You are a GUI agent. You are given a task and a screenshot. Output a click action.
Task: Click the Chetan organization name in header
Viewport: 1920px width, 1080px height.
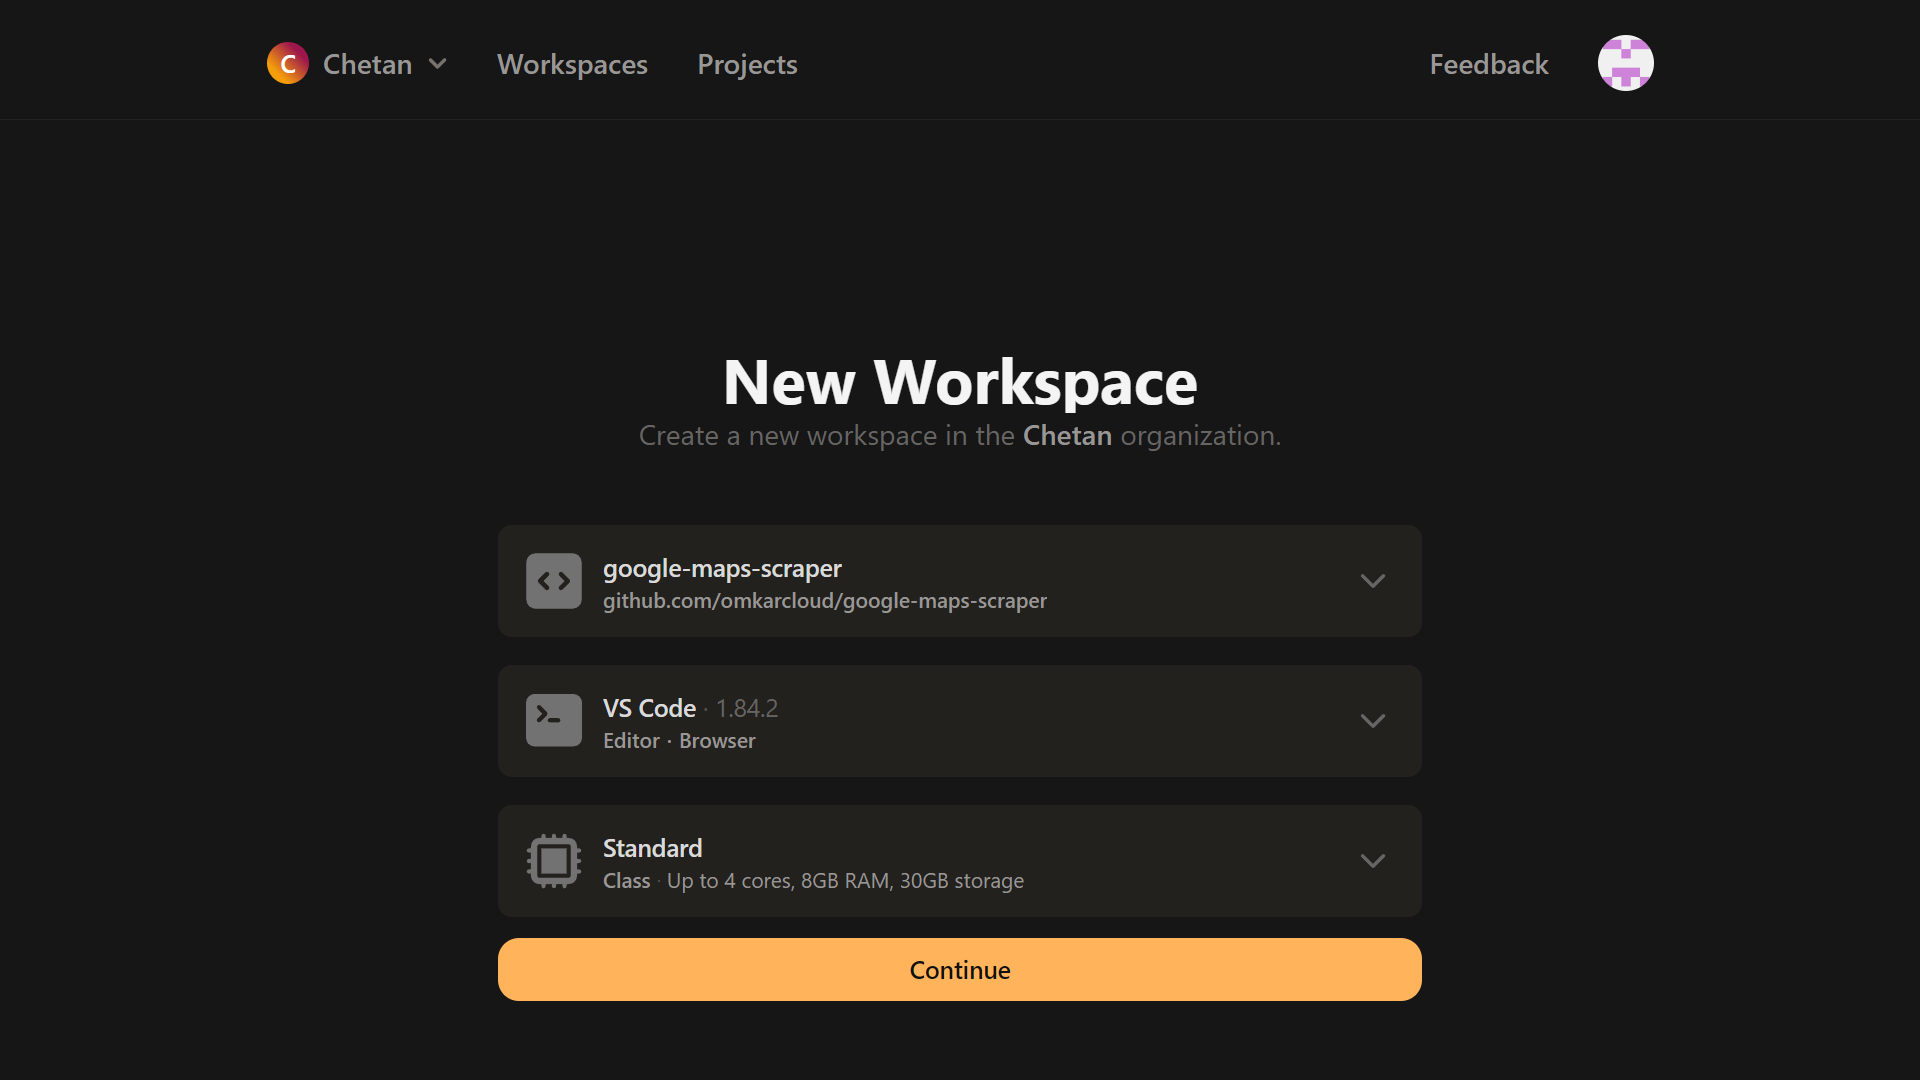367,64
